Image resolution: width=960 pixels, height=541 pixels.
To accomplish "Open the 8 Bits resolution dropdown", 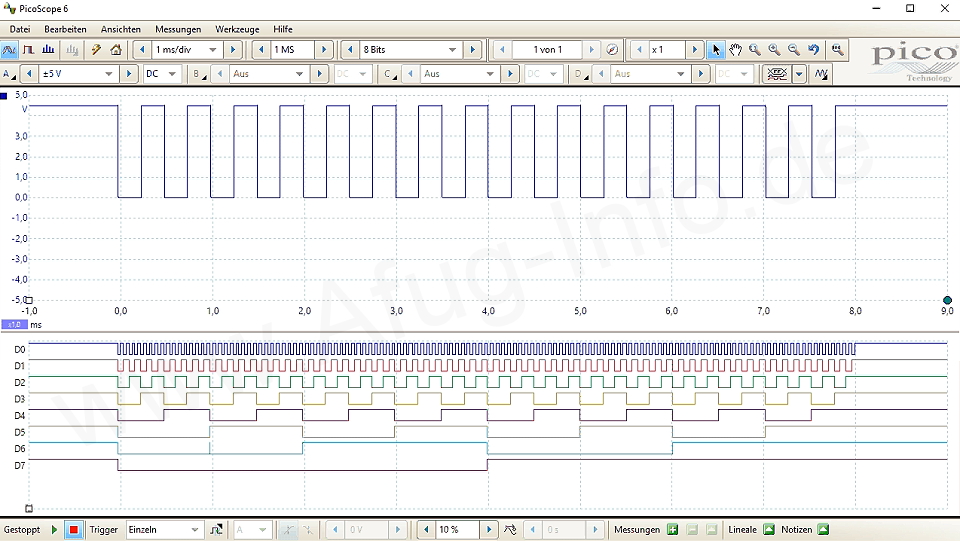I will click(x=452, y=50).
